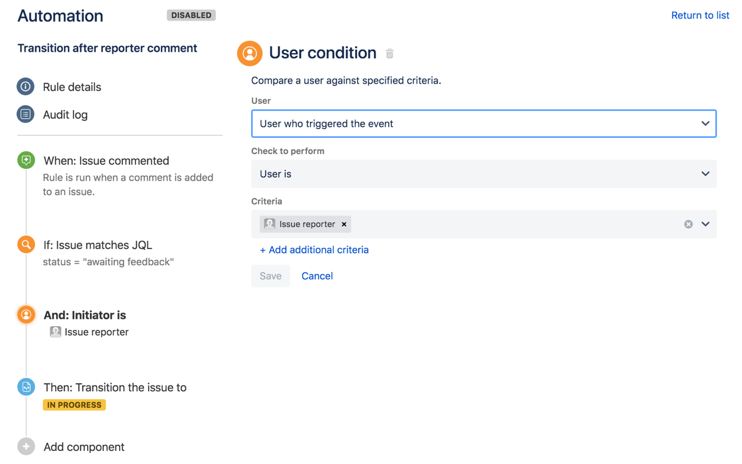Image resolution: width=742 pixels, height=464 pixels.
Task: Click the orange JQL search condition icon
Action: (26, 245)
